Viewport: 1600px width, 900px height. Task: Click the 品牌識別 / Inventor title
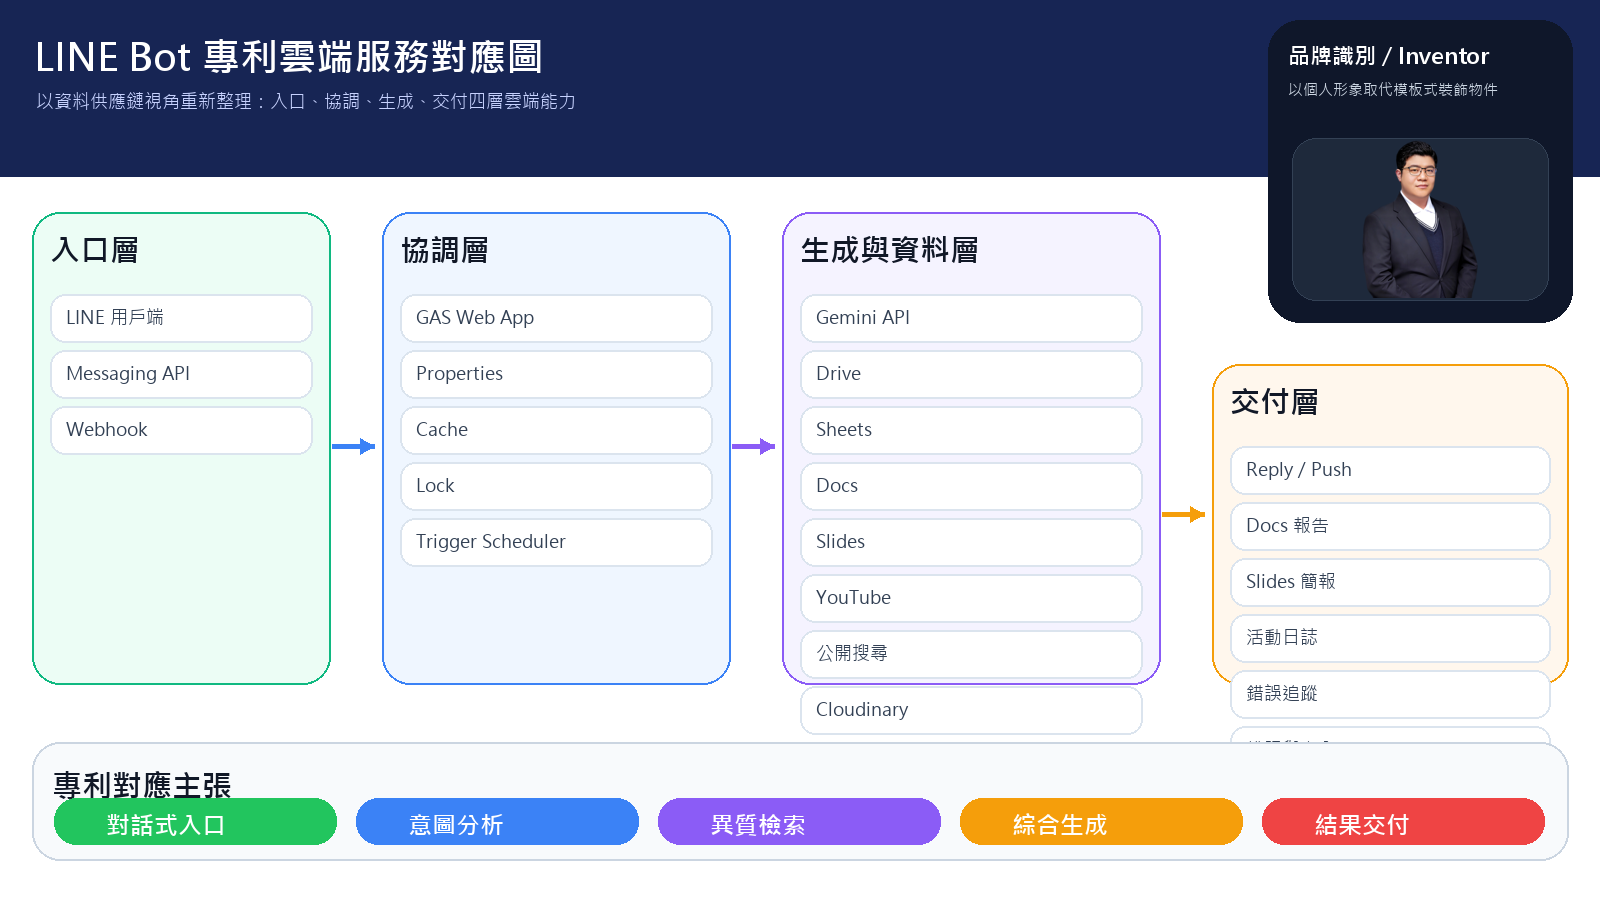(x=1389, y=56)
